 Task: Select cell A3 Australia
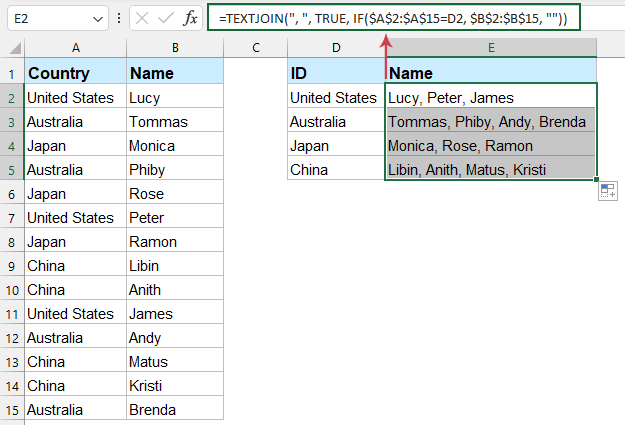(x=76, y=120)
